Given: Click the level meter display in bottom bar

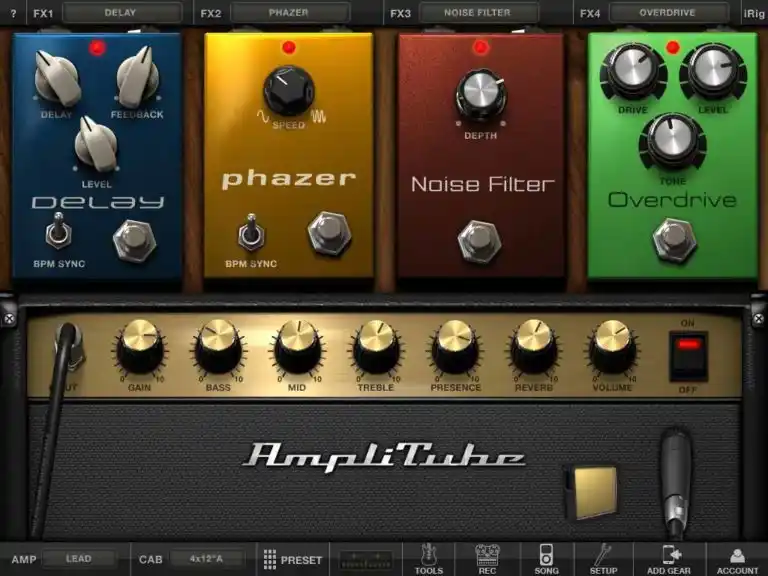Looking at the screenshot, I should click(x=366, y=559).
